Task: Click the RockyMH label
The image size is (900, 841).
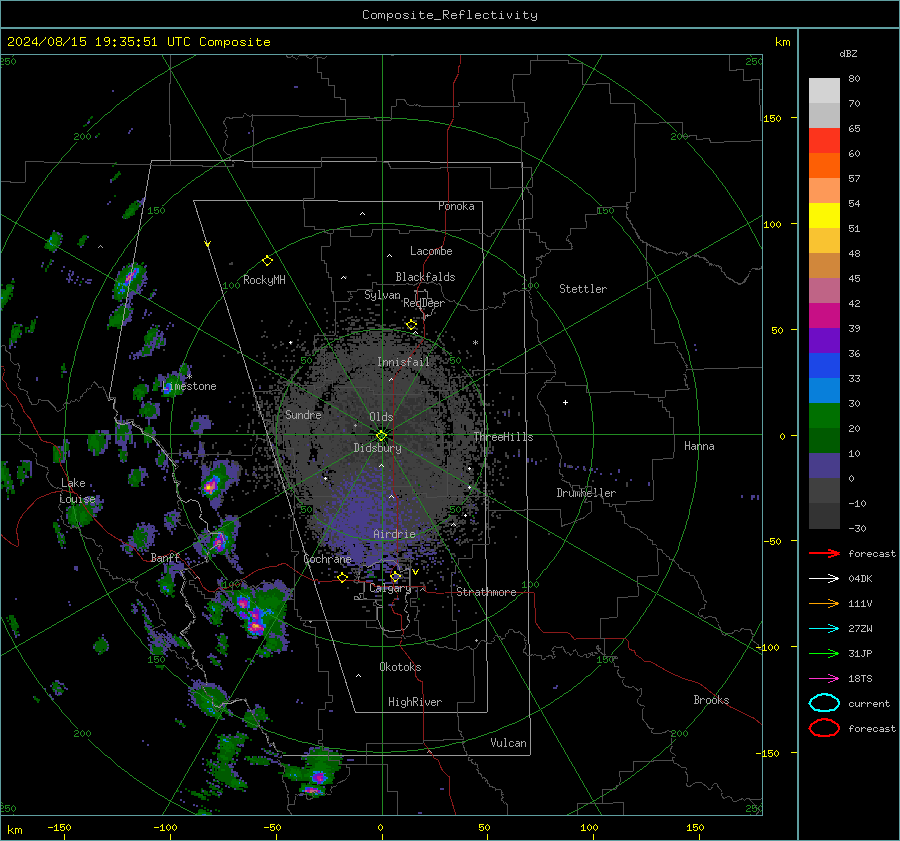Action: point(264,280)
